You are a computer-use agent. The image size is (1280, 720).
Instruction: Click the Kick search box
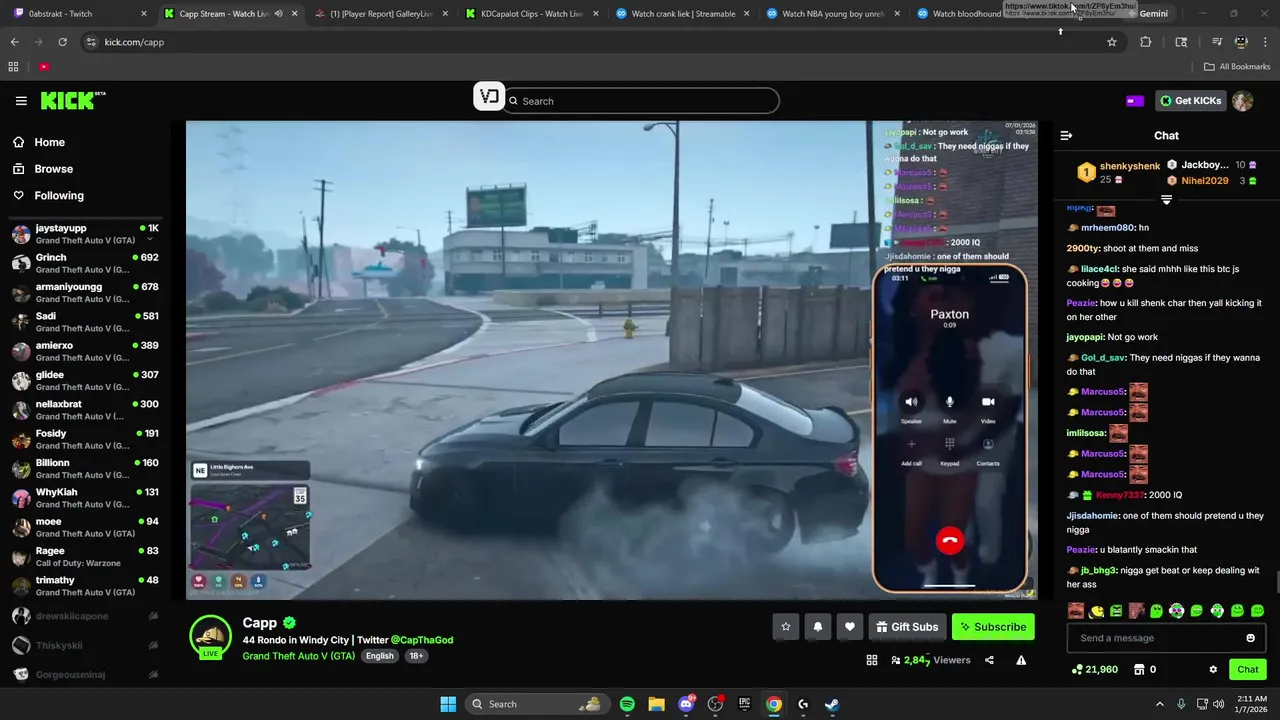click(x=641, y=101)
